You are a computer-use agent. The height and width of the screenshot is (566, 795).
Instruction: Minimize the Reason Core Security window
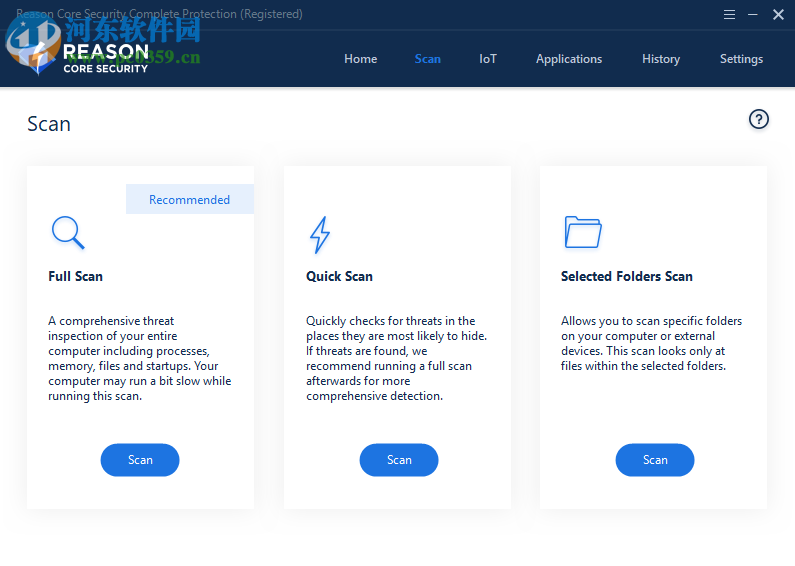753,15
